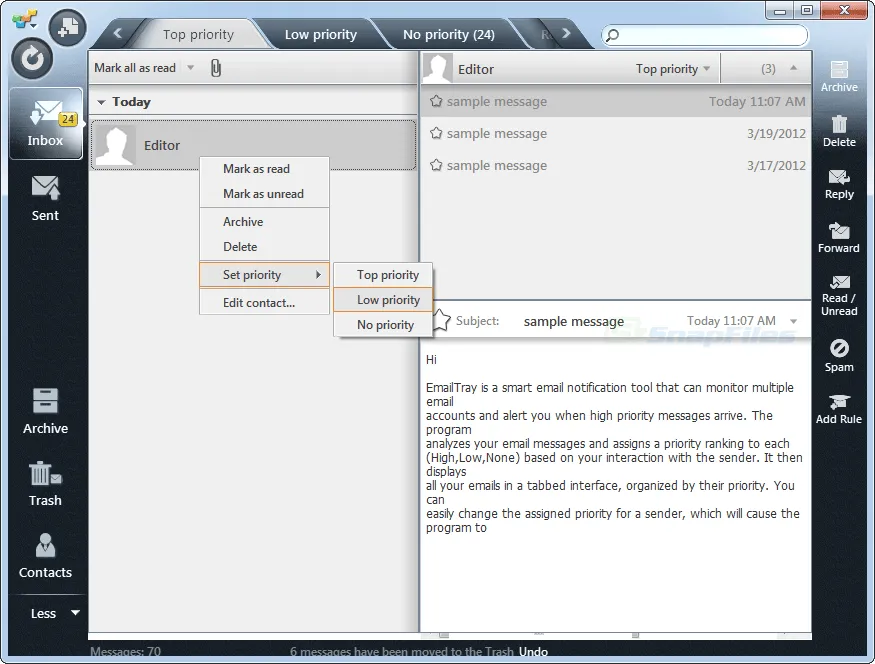This screenshot has height=664, width=875.
Task: Click Undo link in status bar
Action: 533,652
